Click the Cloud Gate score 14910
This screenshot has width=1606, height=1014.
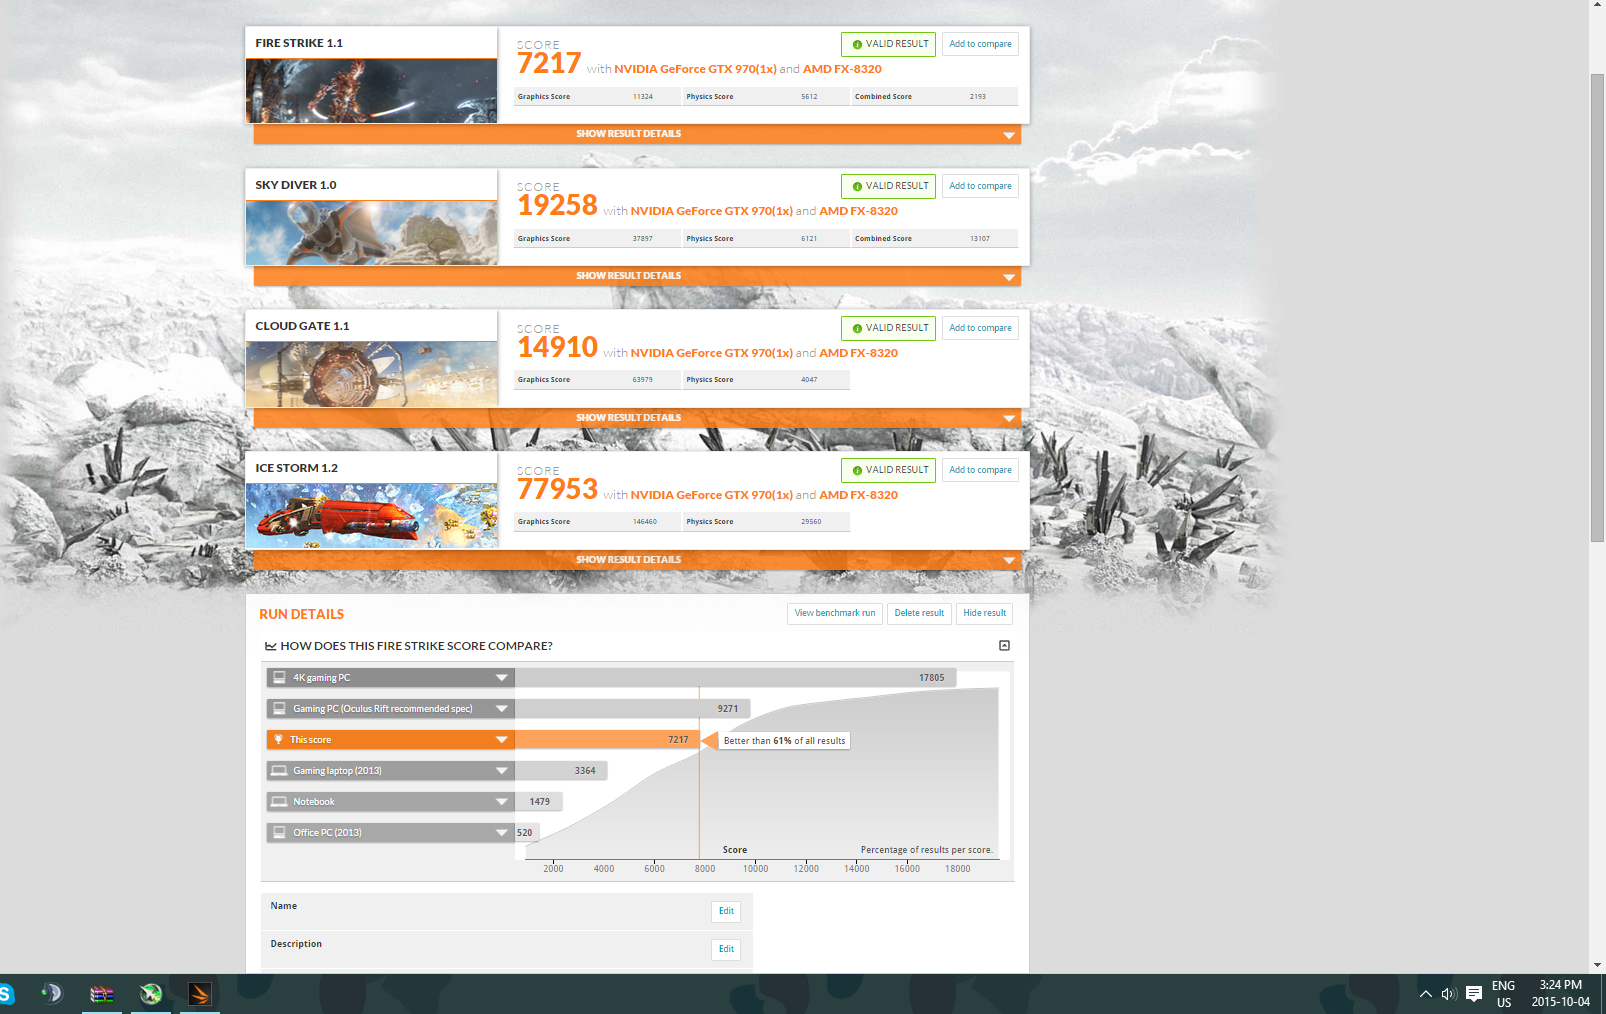pyautogui.click(x=557, y=348)
